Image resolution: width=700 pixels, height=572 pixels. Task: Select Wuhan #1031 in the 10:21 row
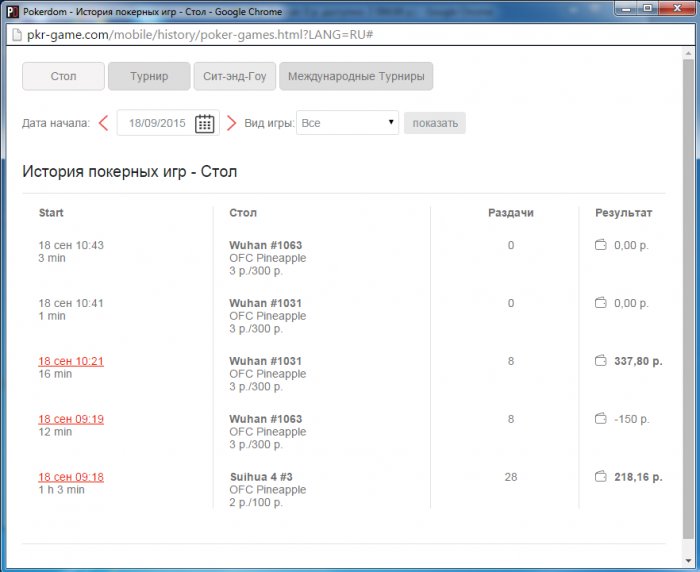coord(266,361)
